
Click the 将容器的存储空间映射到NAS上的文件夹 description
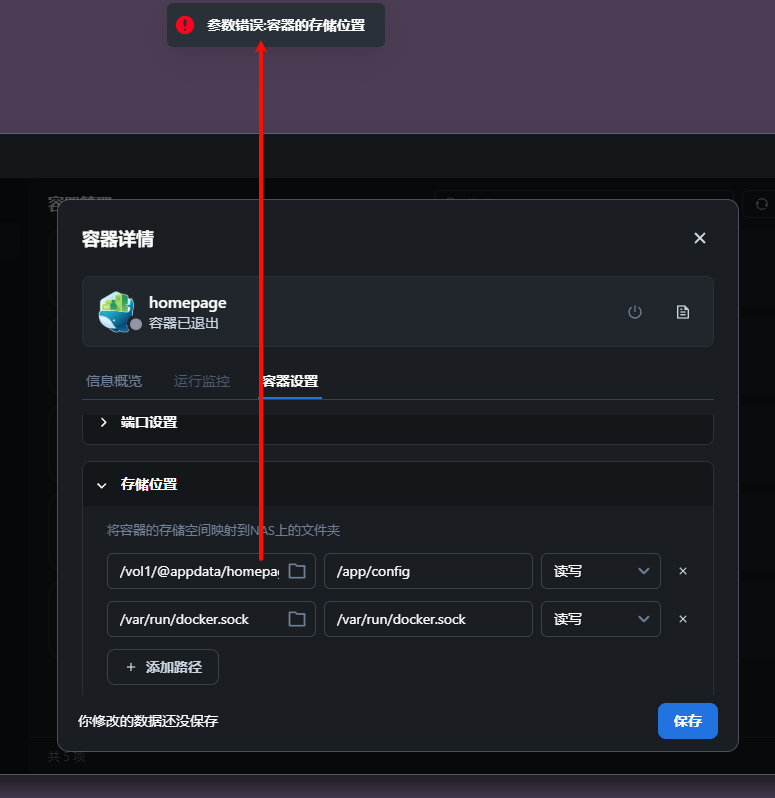223,530
